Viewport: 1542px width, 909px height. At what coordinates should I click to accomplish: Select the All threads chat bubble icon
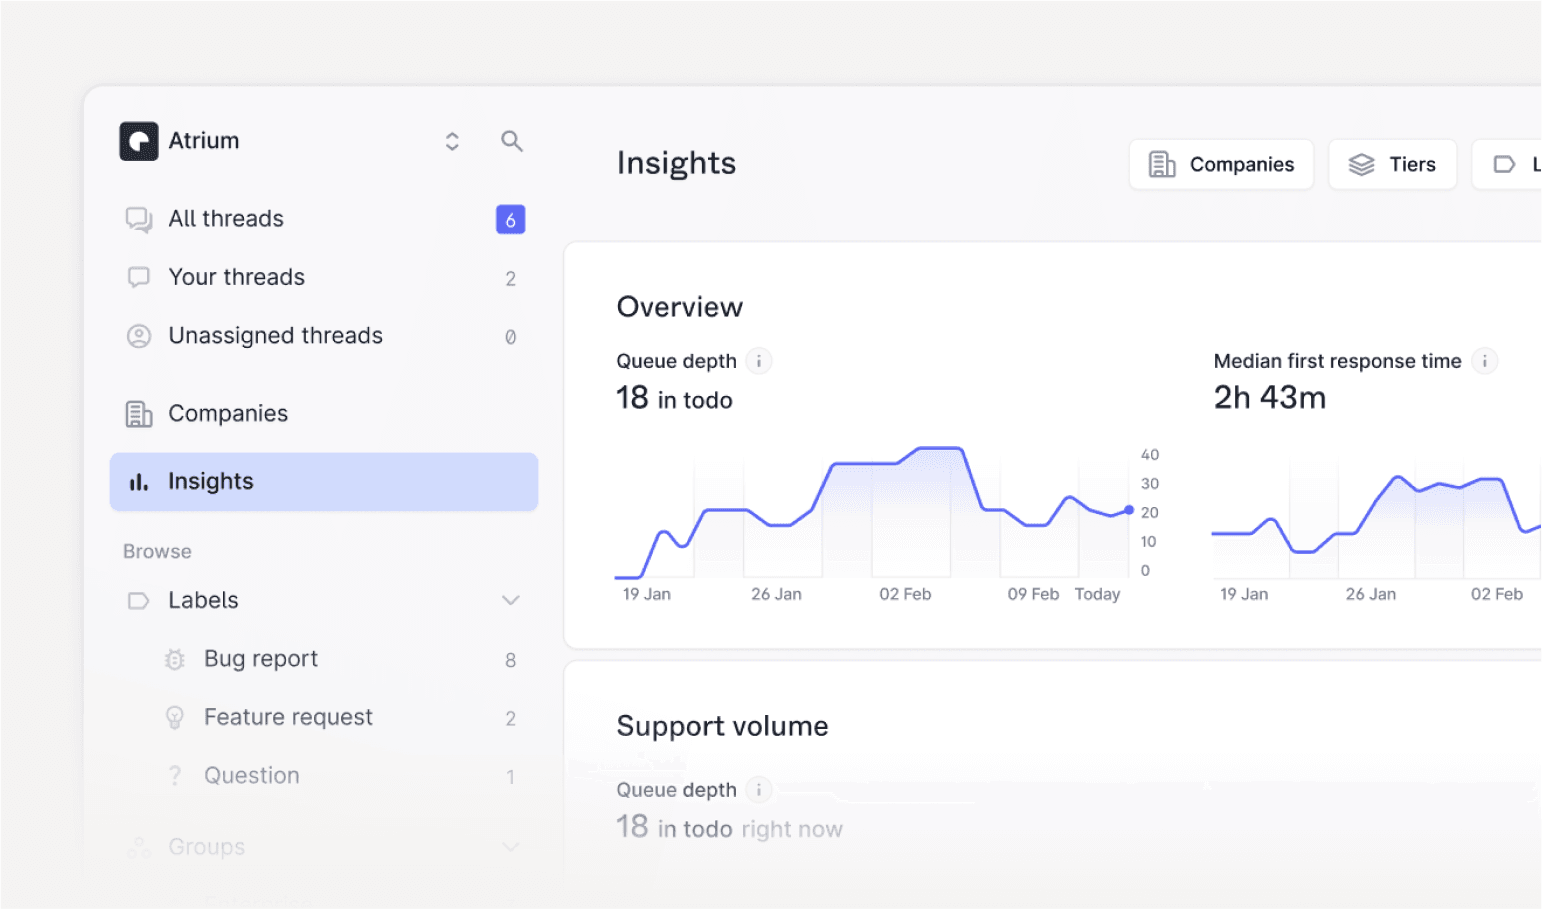pyautogui.click(x=139, y=218)
